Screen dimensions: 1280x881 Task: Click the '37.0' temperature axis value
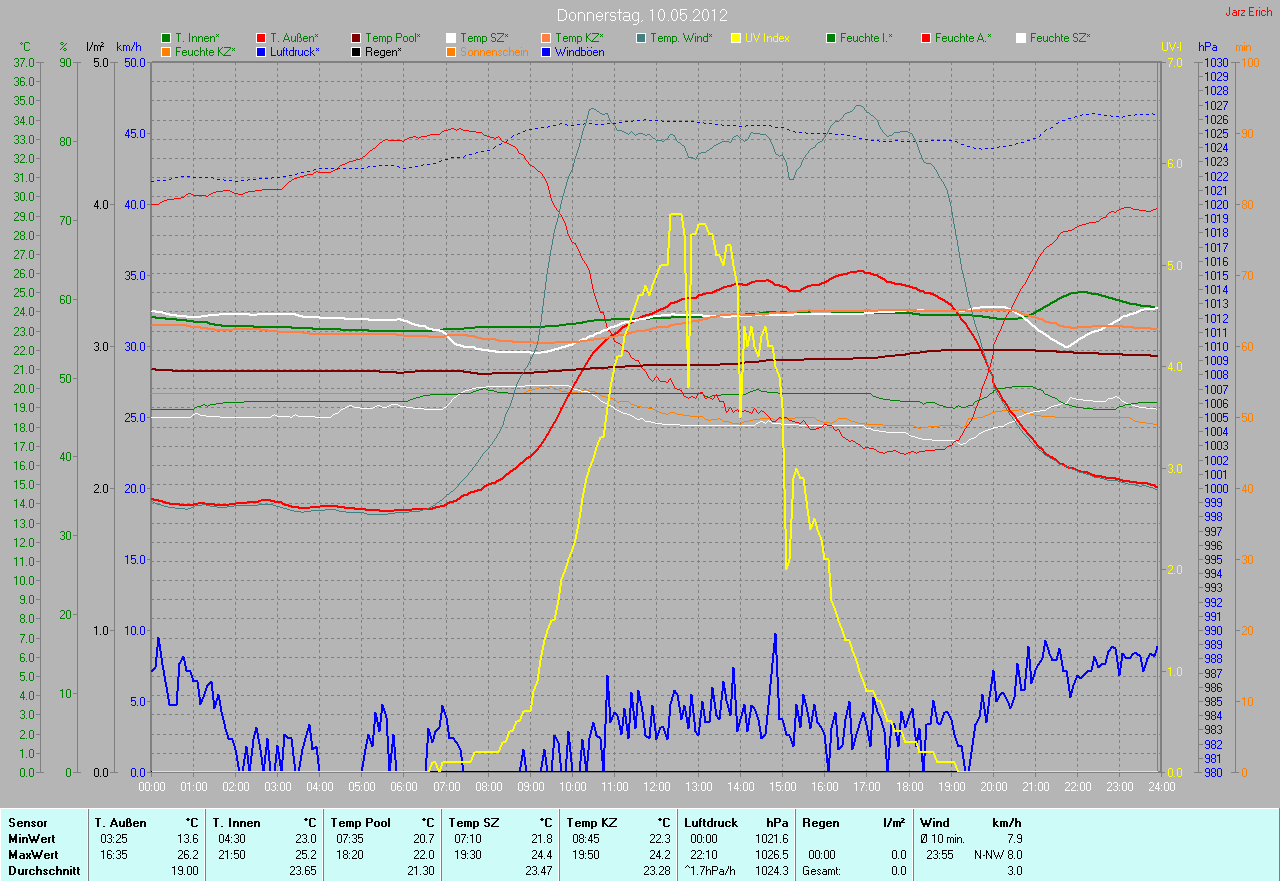25,62
